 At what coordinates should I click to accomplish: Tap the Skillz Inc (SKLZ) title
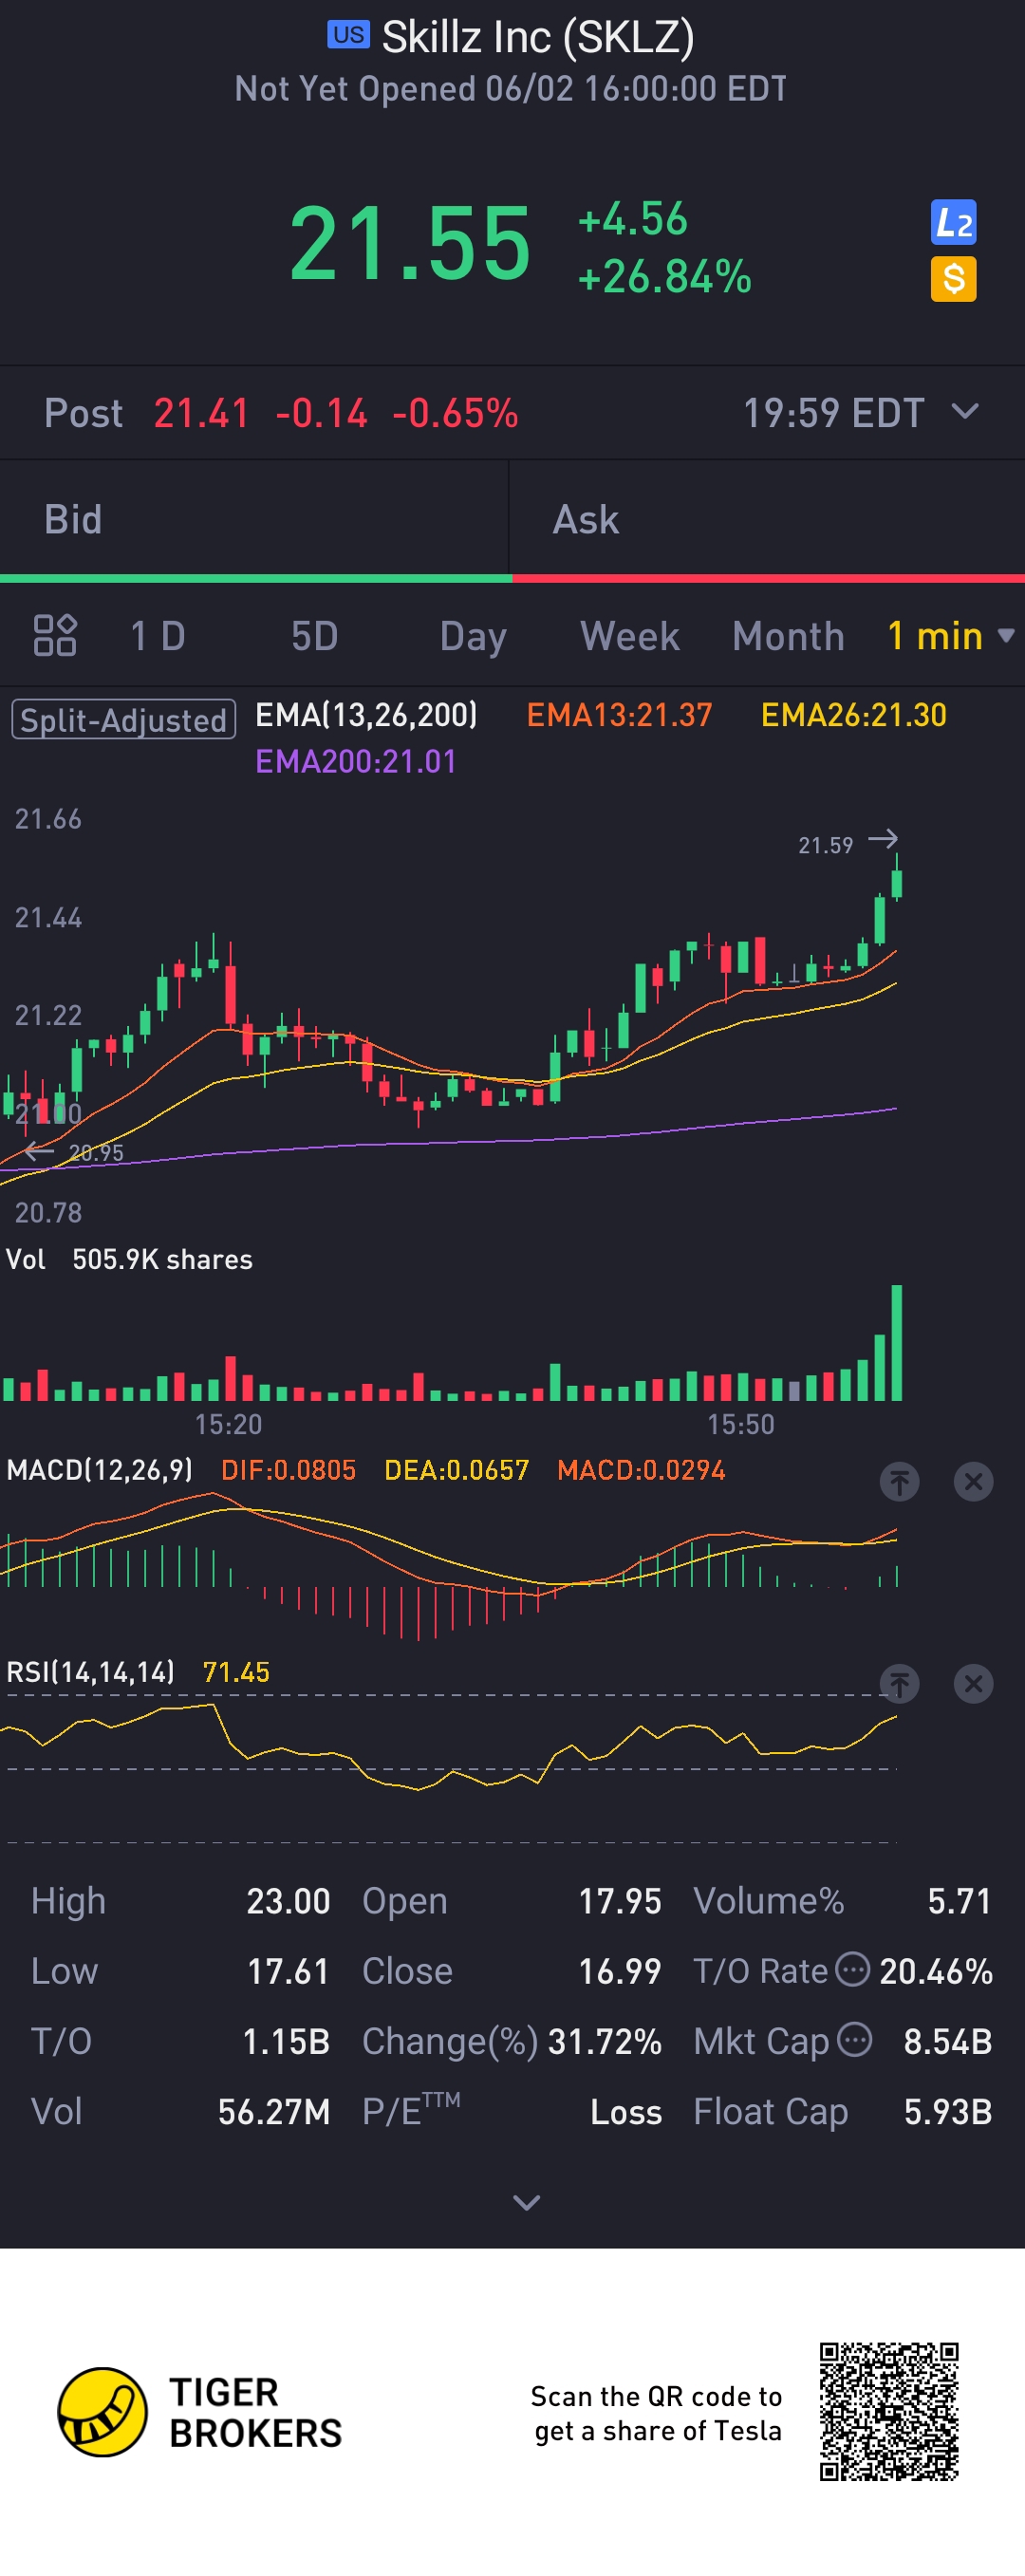coord(538,38)
